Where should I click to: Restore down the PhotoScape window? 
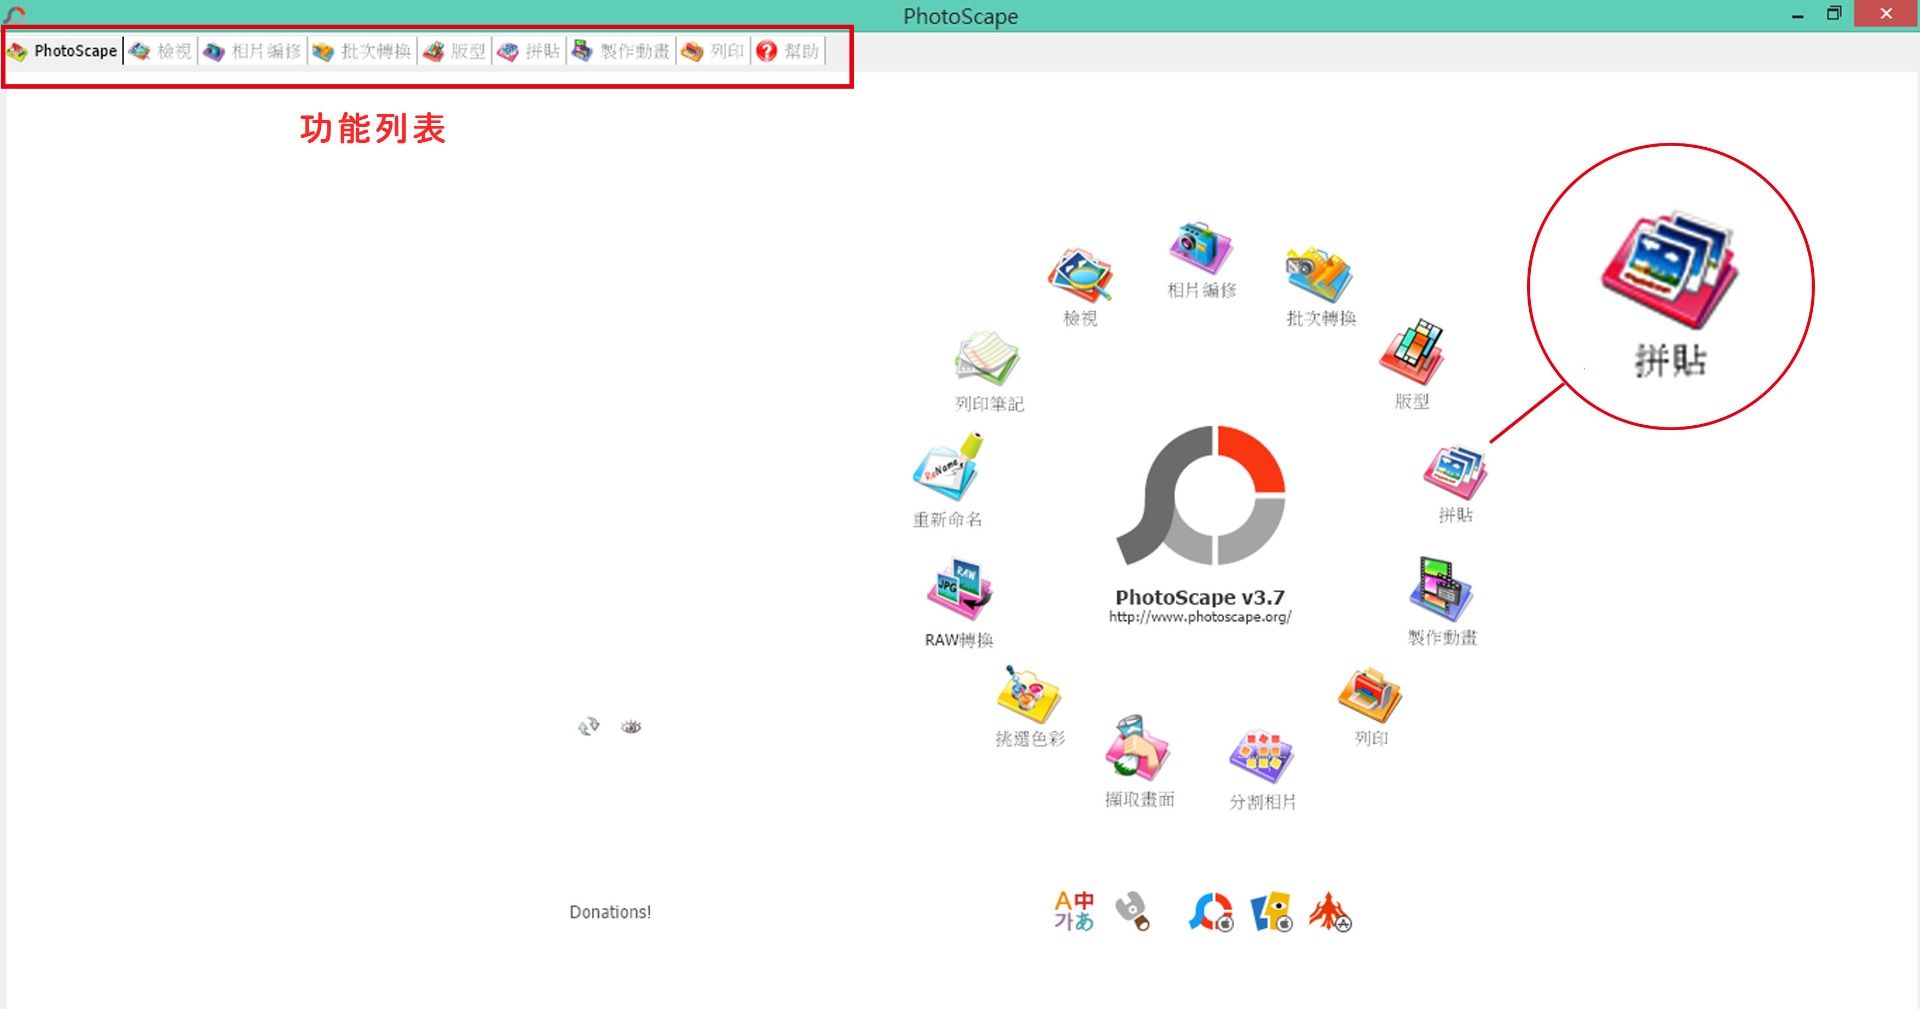coord(1834,14)
